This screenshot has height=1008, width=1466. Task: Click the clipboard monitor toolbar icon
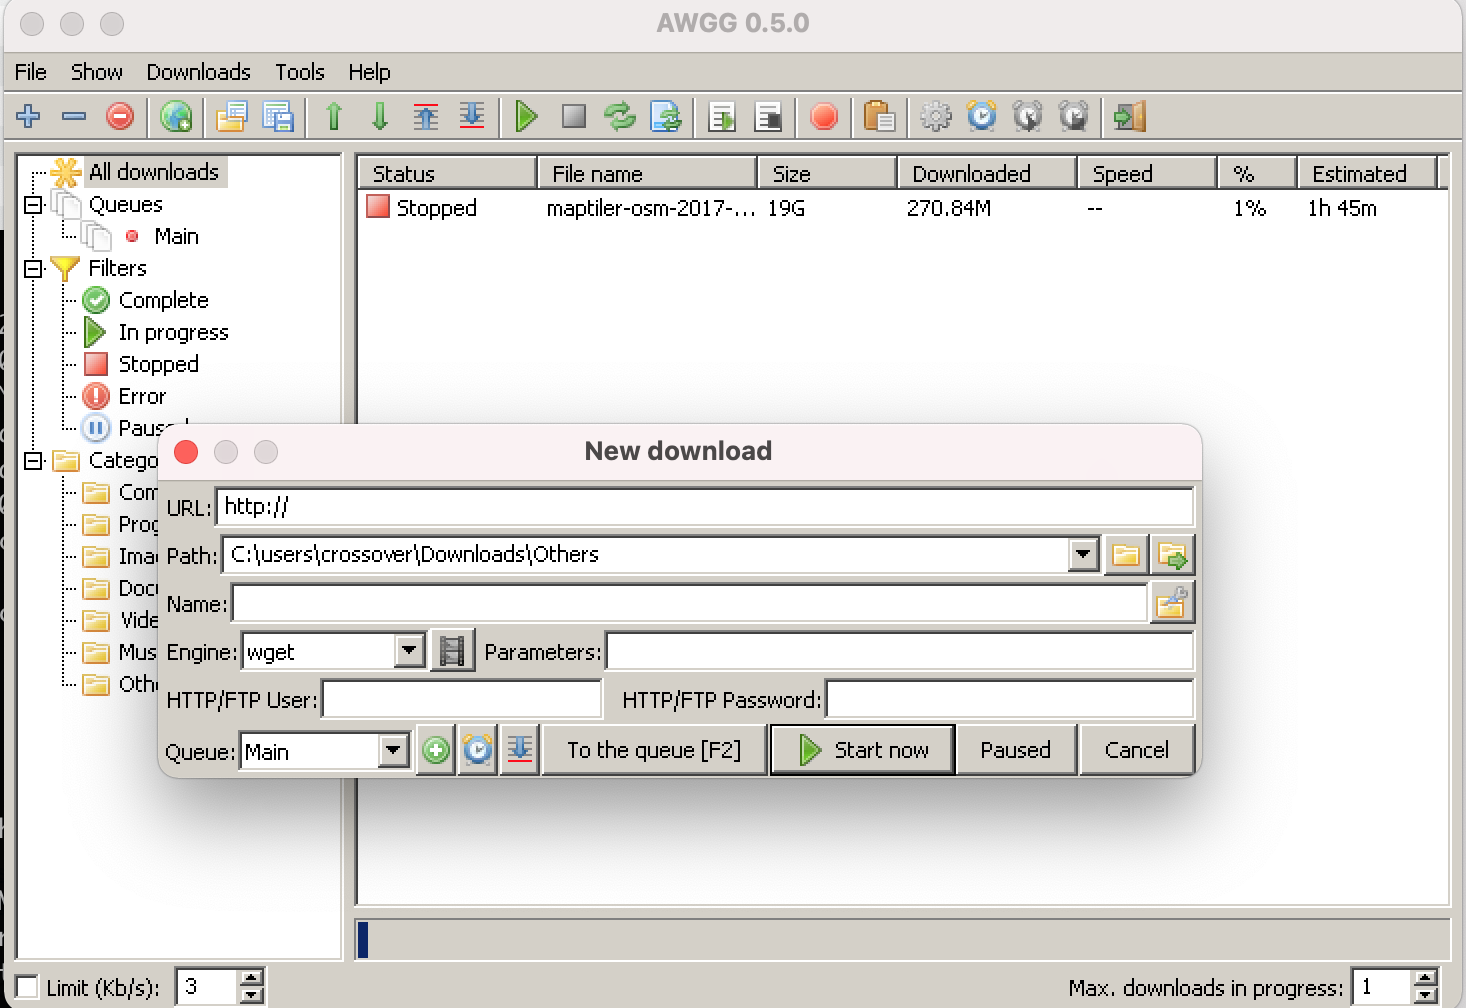coord(878,117)
